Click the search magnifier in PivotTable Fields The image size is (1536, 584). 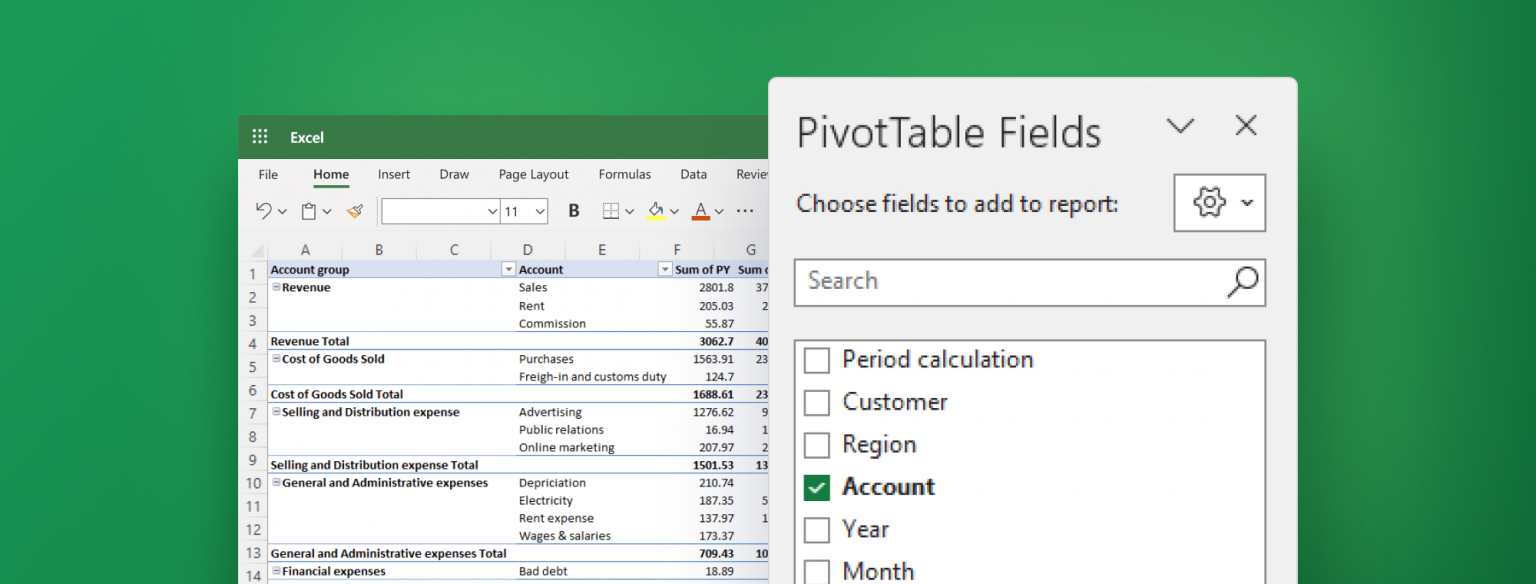point(1240,283)
